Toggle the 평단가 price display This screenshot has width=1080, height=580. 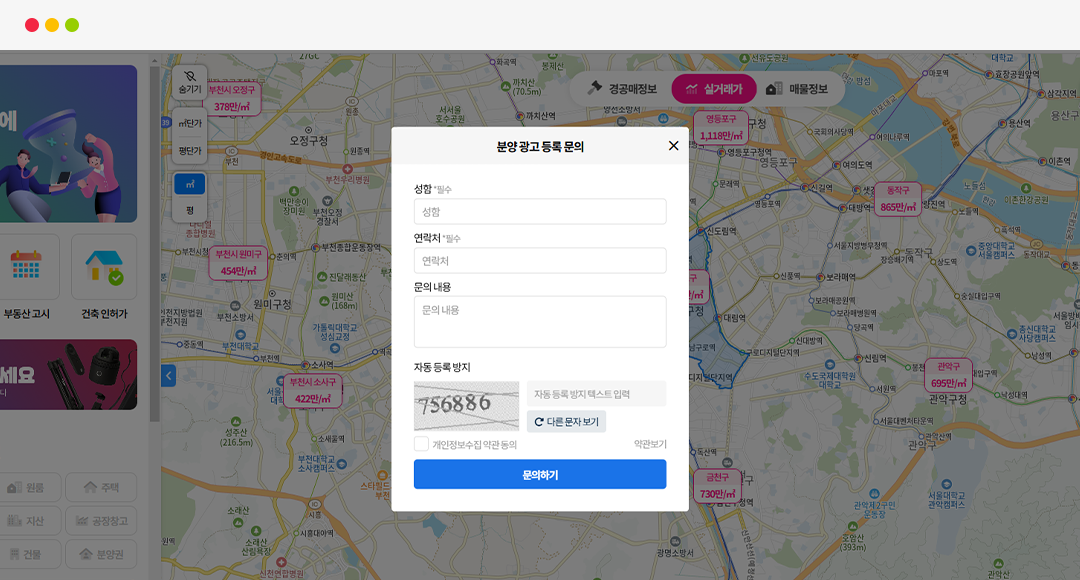click(x=190, y=151)
